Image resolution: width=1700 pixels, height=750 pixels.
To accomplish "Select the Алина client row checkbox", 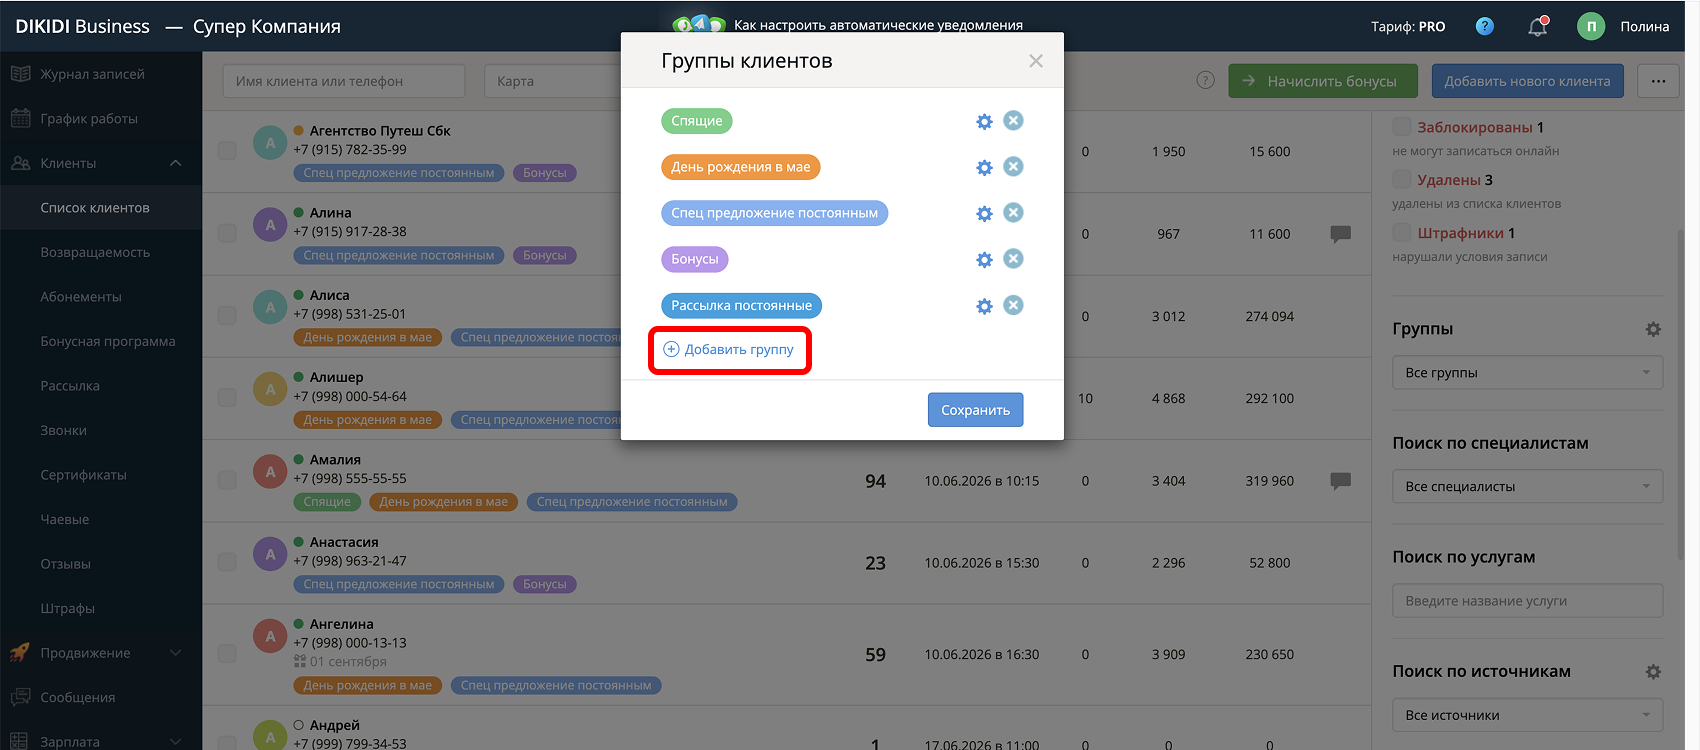I will click(227, 232).
